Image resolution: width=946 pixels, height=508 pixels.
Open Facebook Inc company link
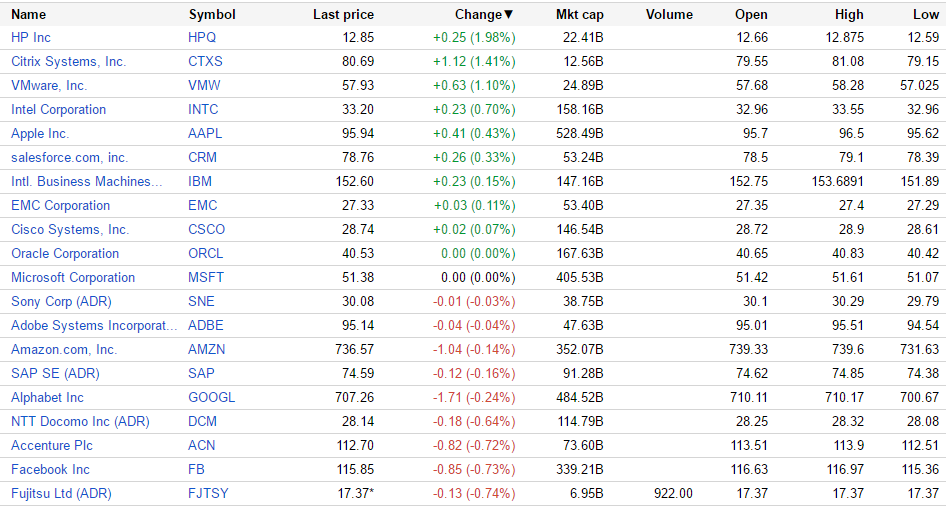(50, 469)
